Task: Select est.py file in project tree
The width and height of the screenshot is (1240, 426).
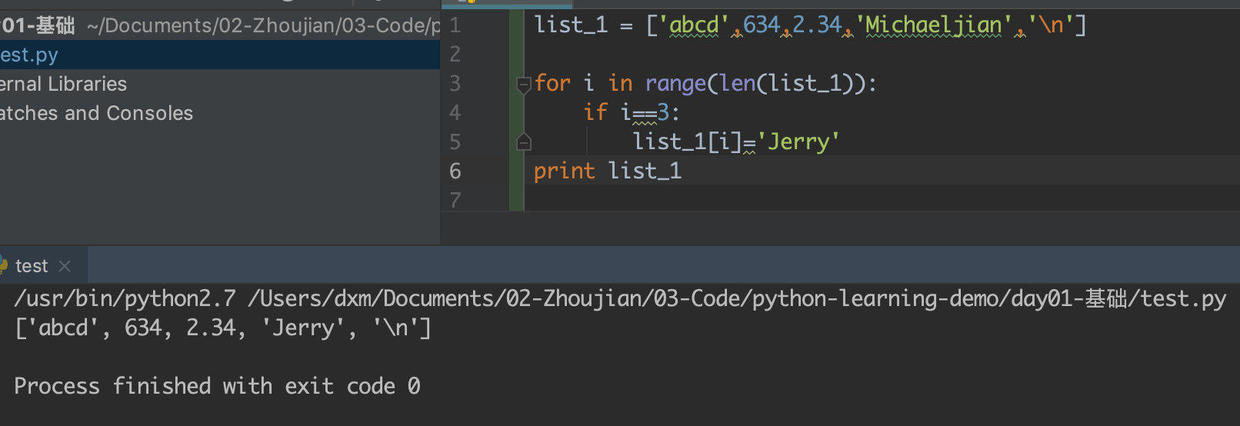Action: (220, 54)
